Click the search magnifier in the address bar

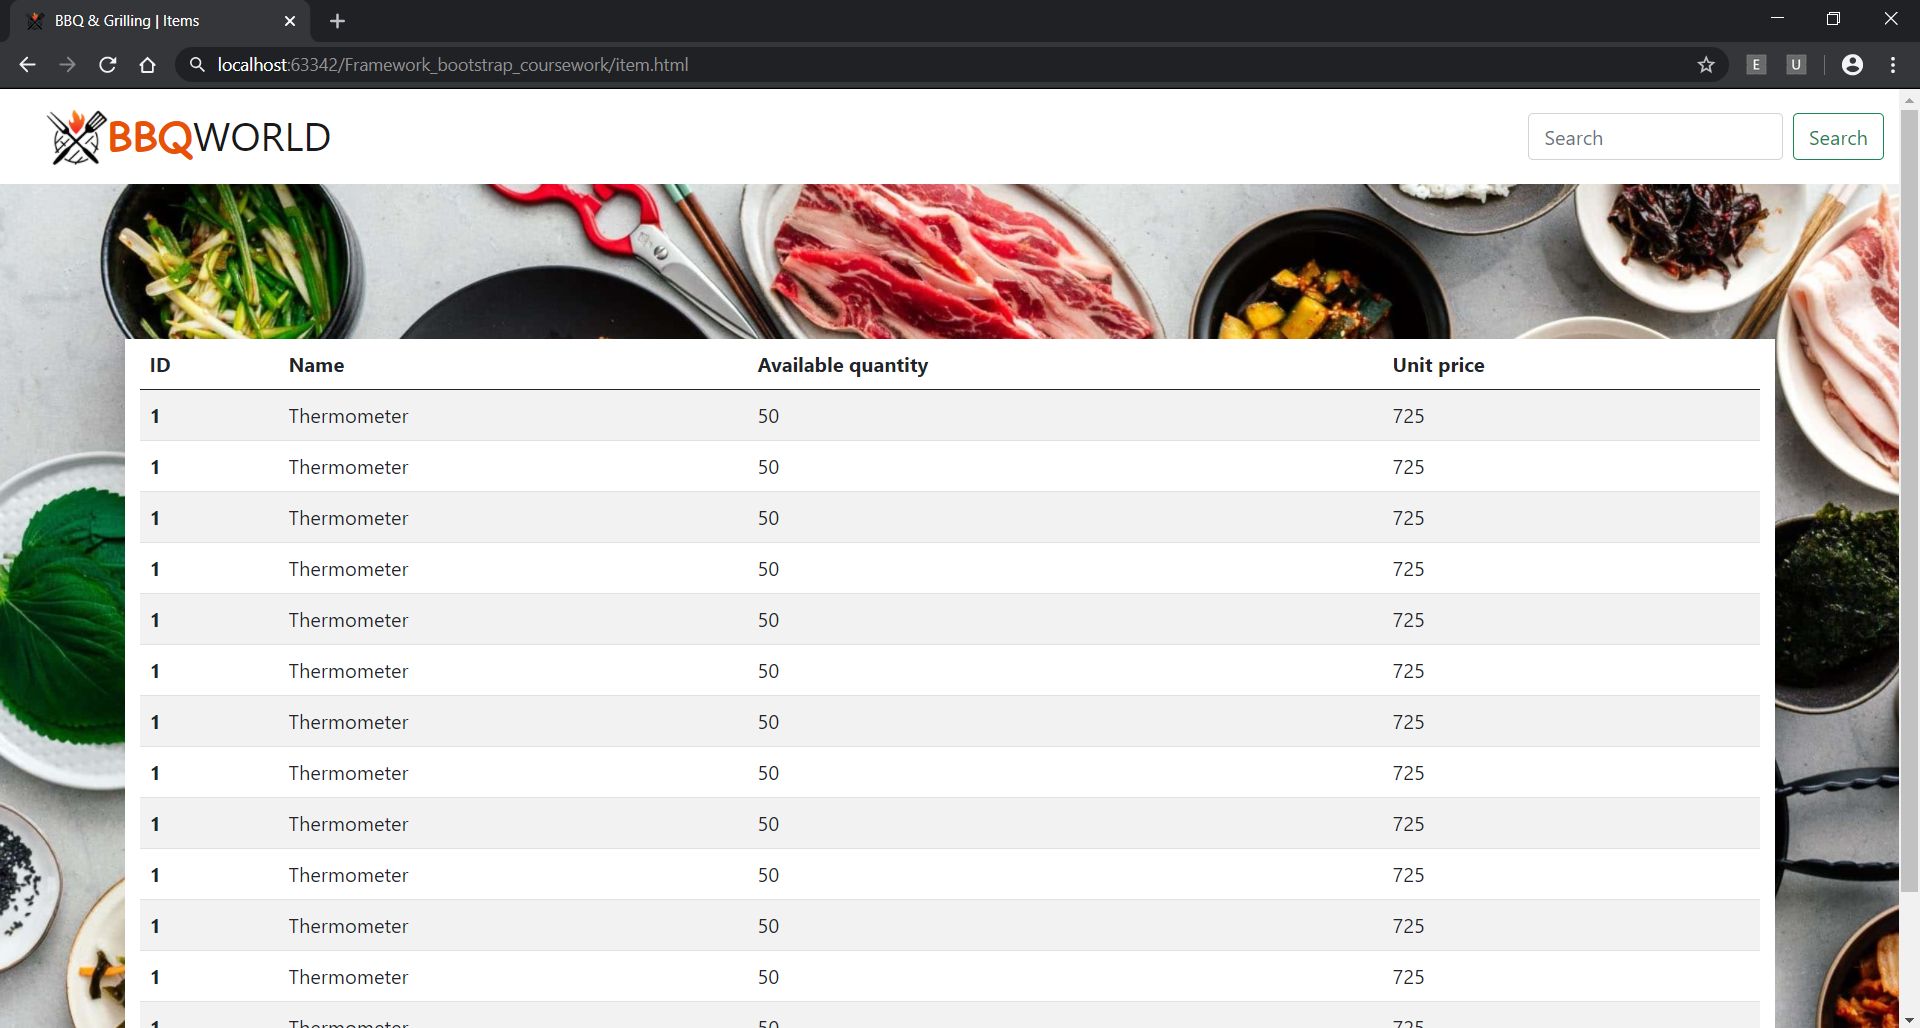point(197,64)
